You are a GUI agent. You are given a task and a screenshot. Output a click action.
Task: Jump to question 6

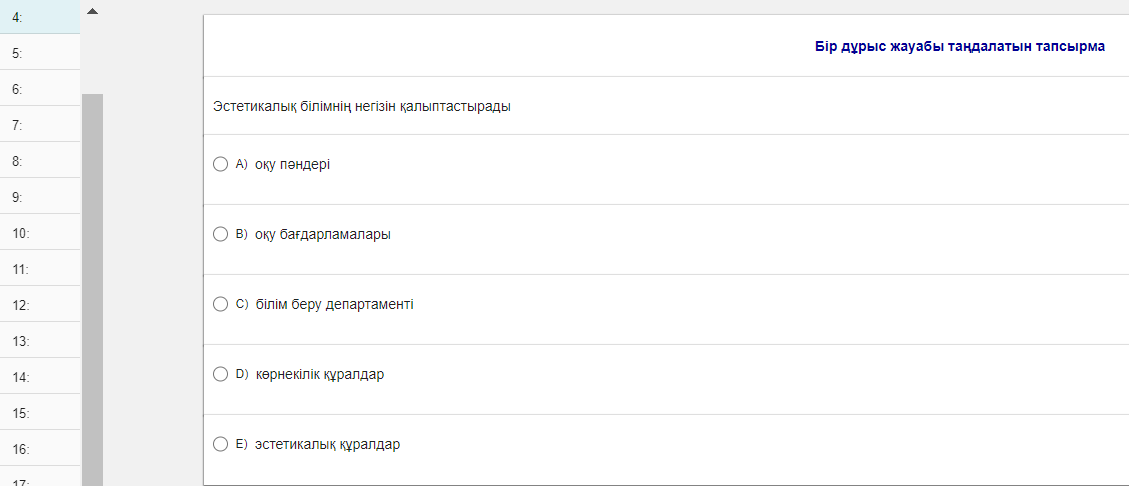coord(40,89)
